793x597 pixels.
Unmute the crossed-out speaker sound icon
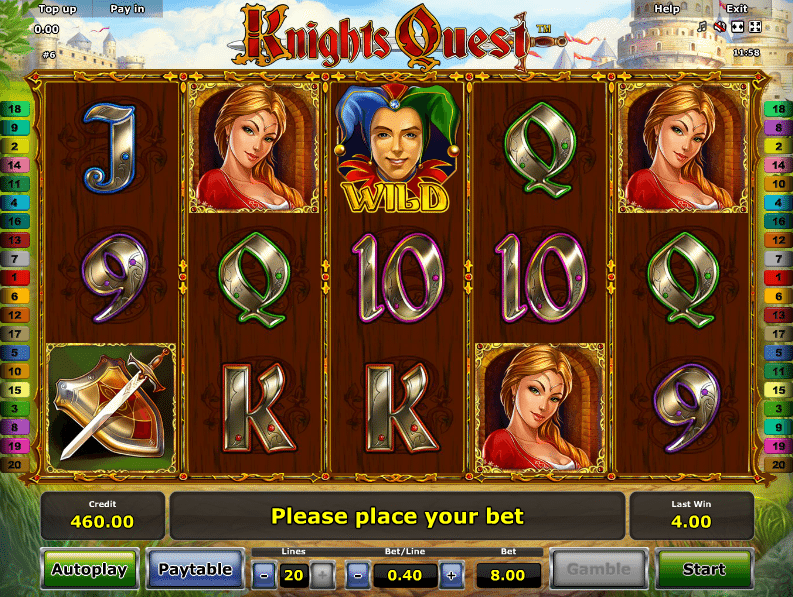(720, 26)
